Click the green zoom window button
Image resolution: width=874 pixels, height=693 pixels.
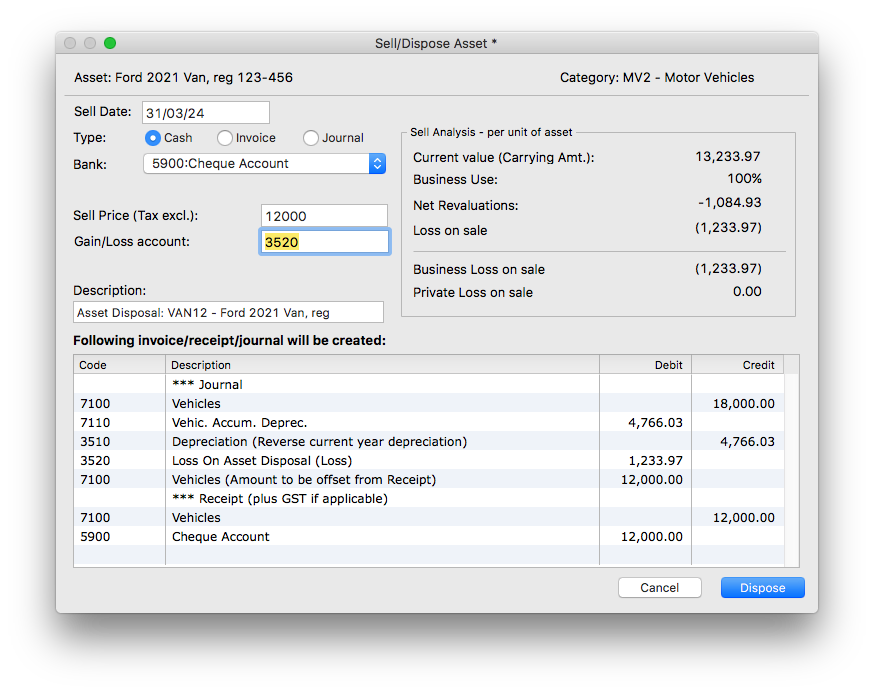tap(110, 43)
